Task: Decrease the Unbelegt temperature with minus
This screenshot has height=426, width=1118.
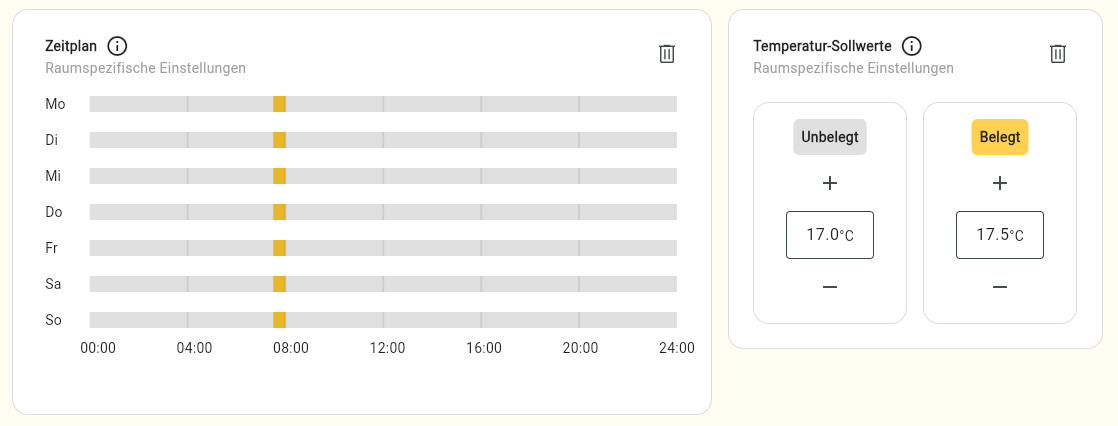Action: point(830,287)
